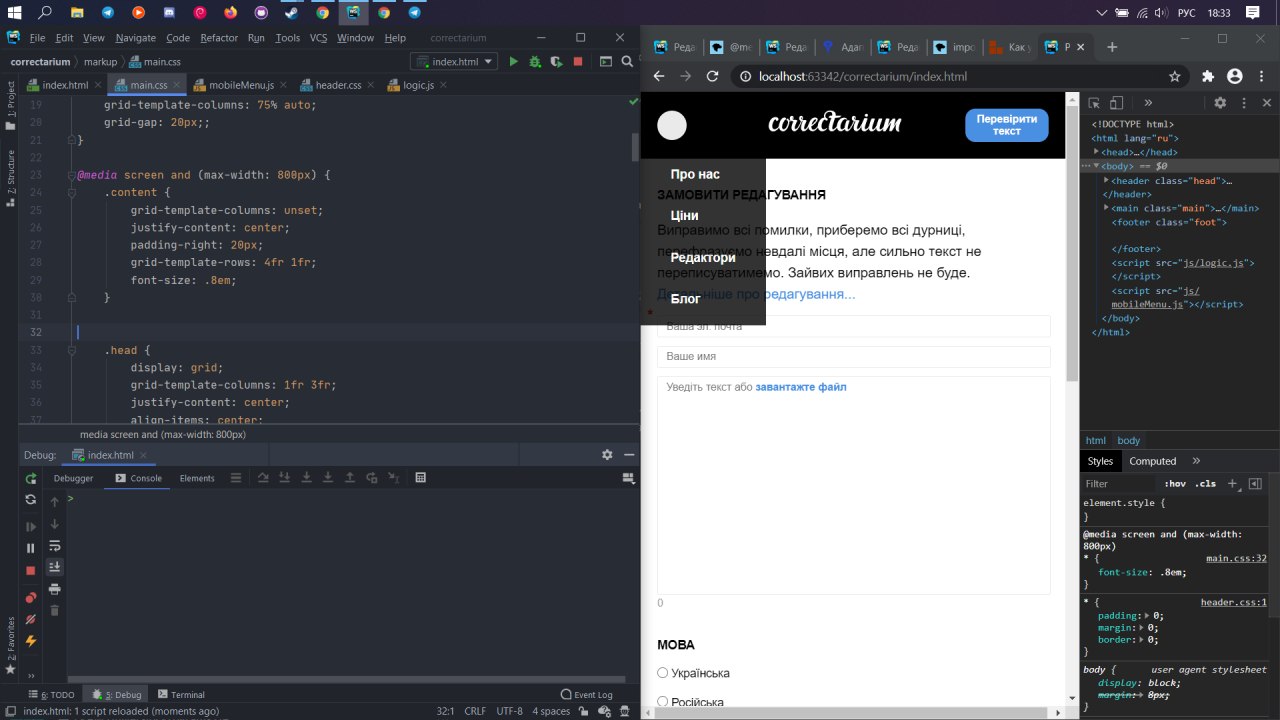Viewport: 1280px width, 720px height.
Task: Click завантажте файл link
Action: pyautogui.click(x=801, y=387)
